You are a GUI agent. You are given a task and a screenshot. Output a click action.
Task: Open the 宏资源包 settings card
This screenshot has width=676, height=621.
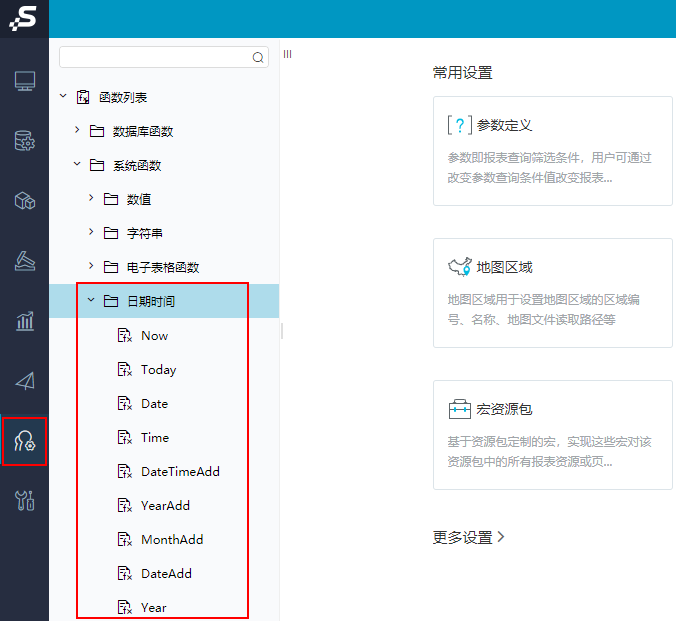[x=553, y=435]
